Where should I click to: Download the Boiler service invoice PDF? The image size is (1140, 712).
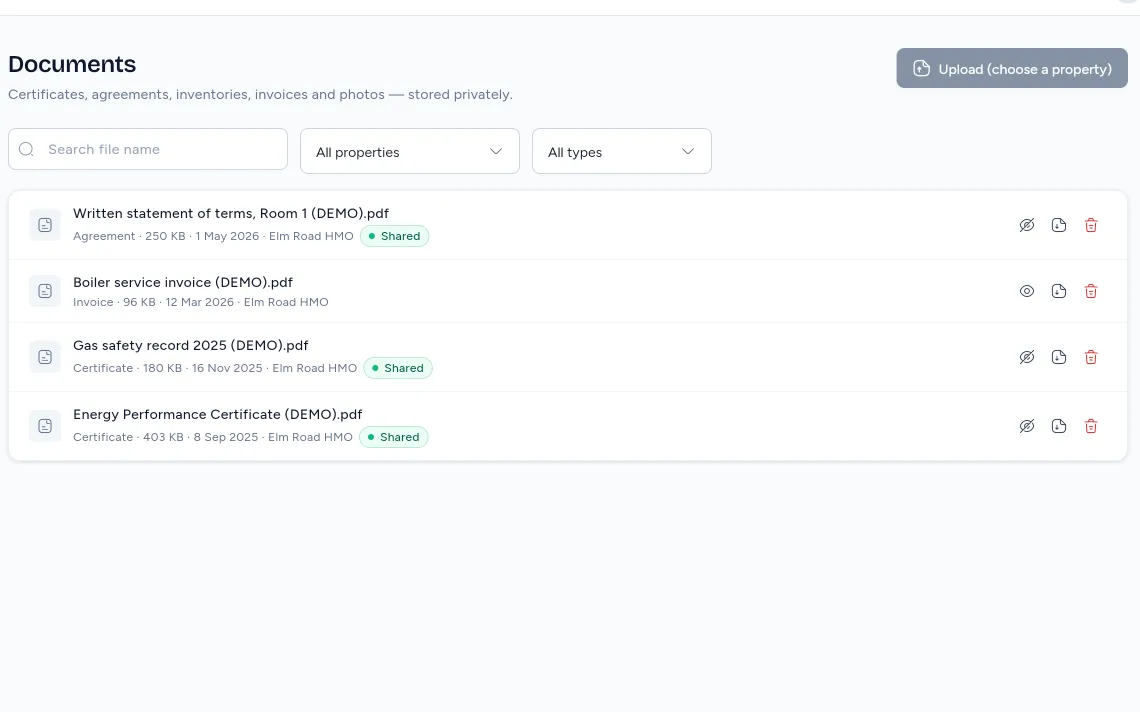point(1059,291)
